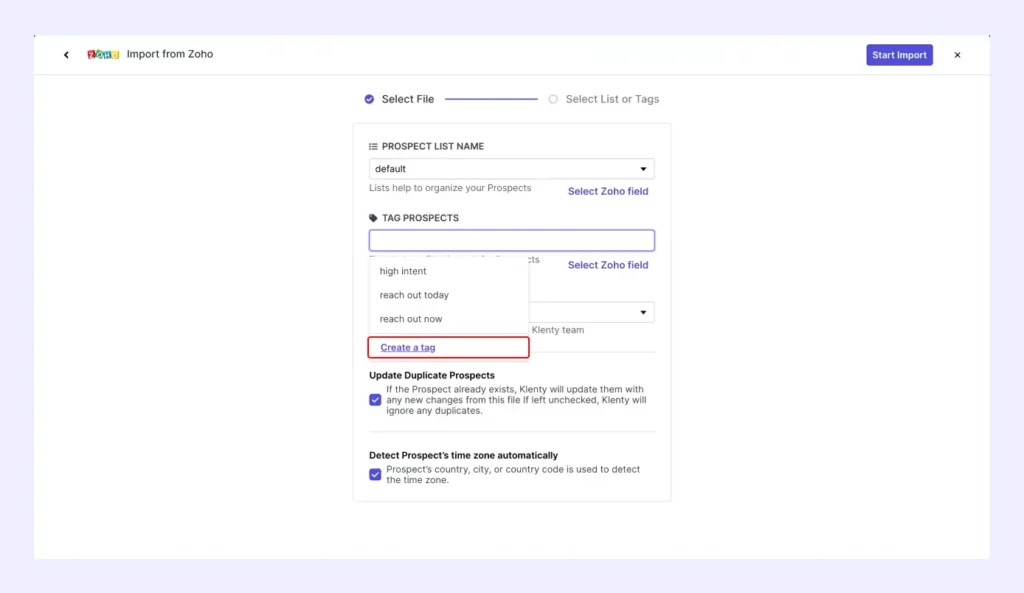Click the Select File step label
Screen dimensions: 1024x593
(x=408, y=99)
